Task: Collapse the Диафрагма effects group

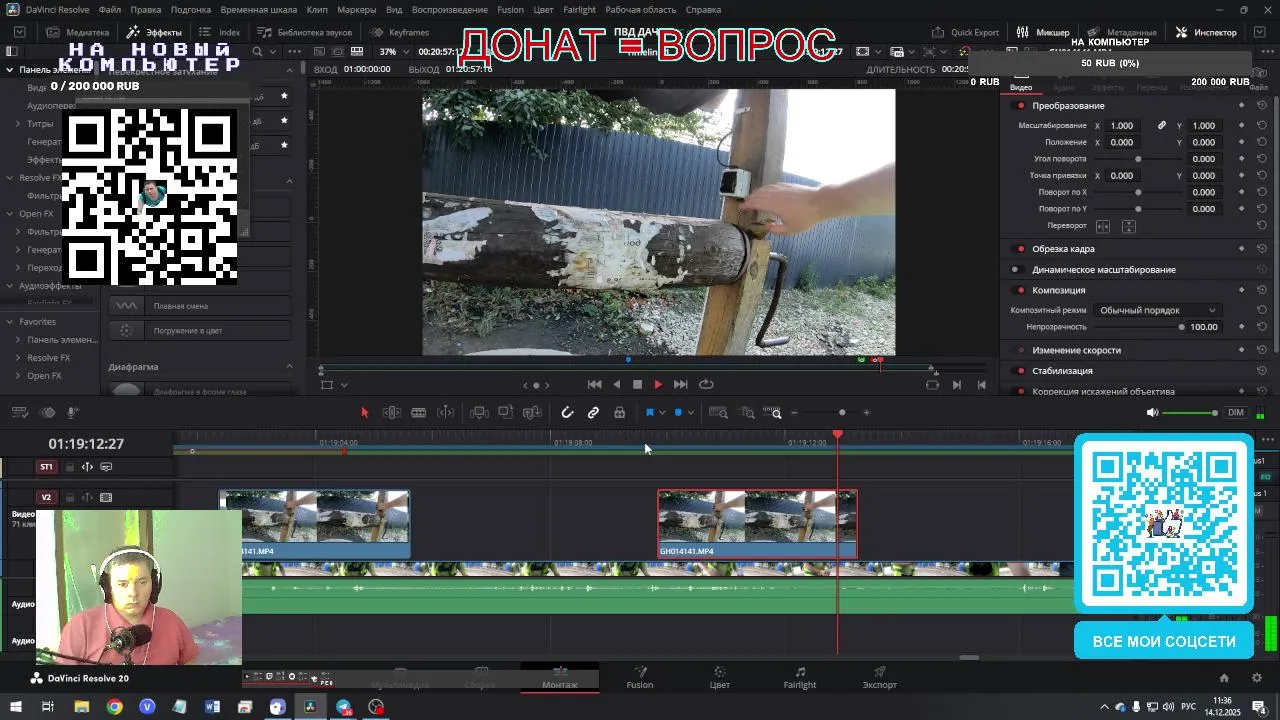Action: point(290,367)
